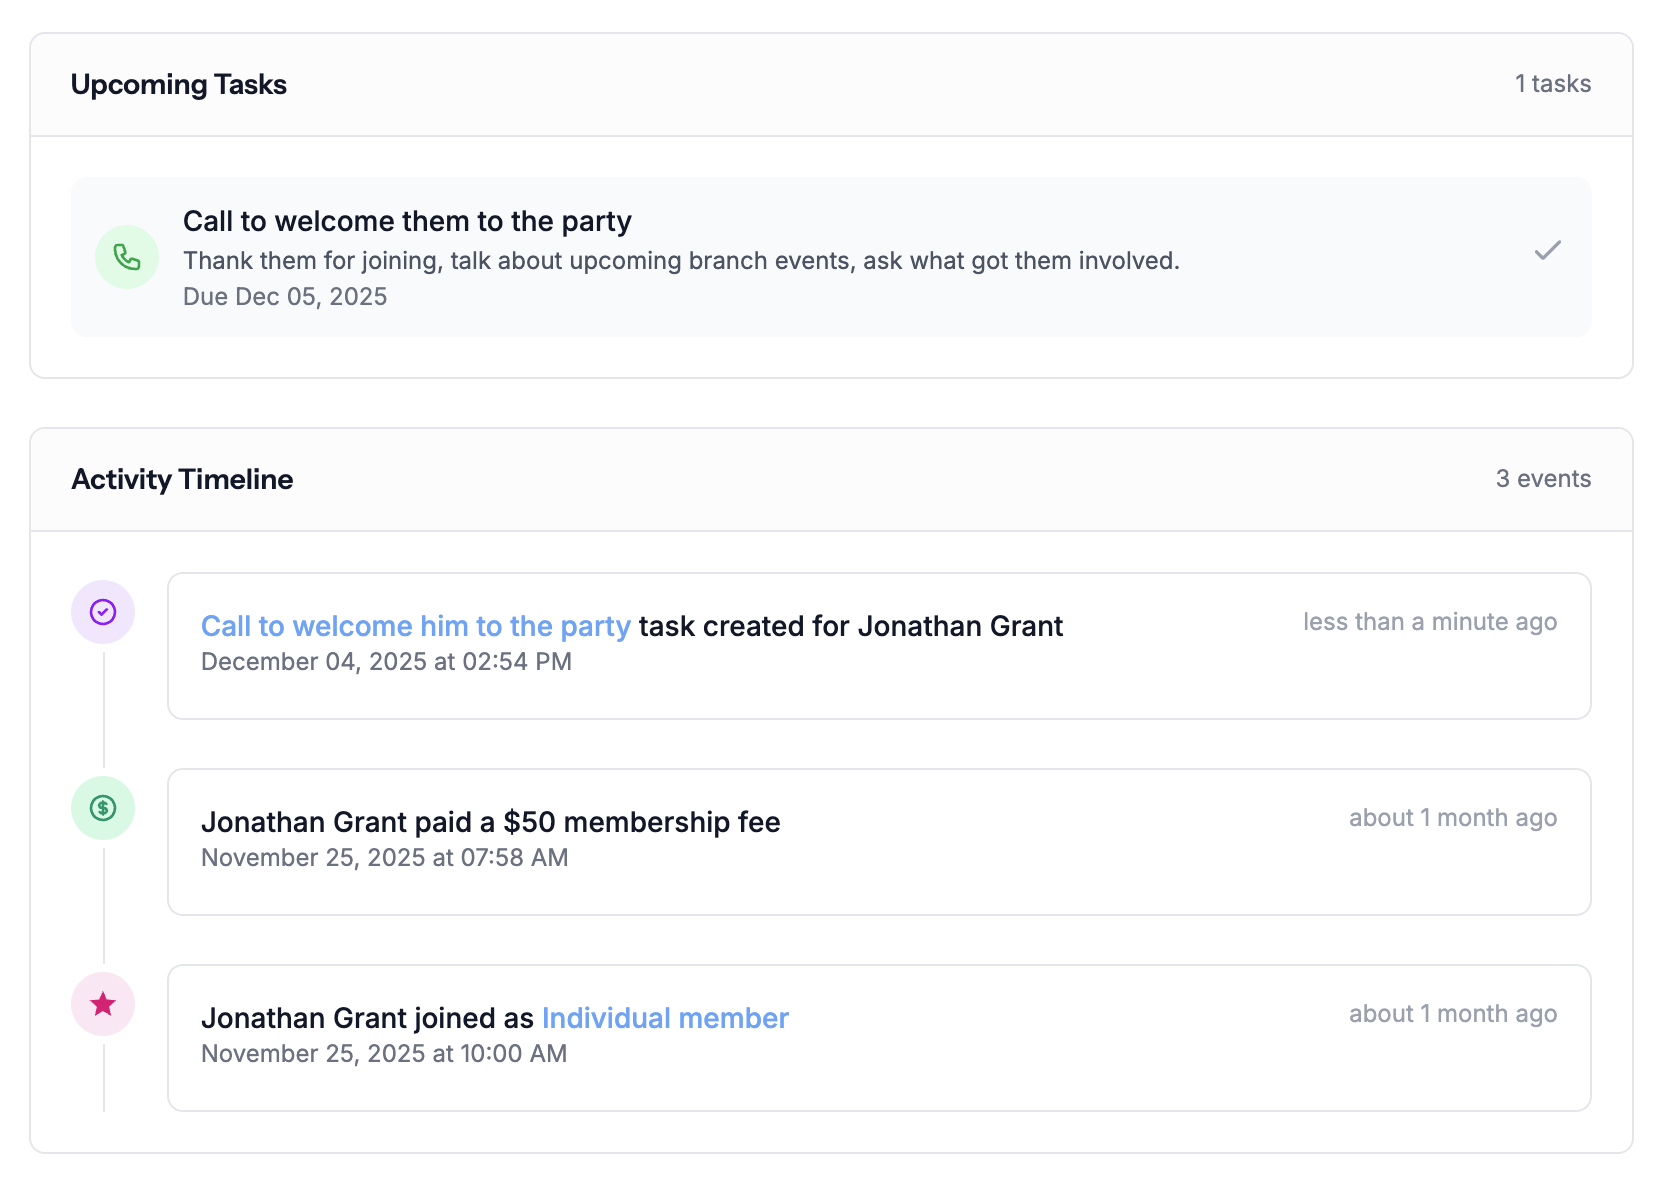Image resolution: width=1674 pixels, height=1194 pixels.
Task: Click the green phone call icon
Action: pos(126,257)
